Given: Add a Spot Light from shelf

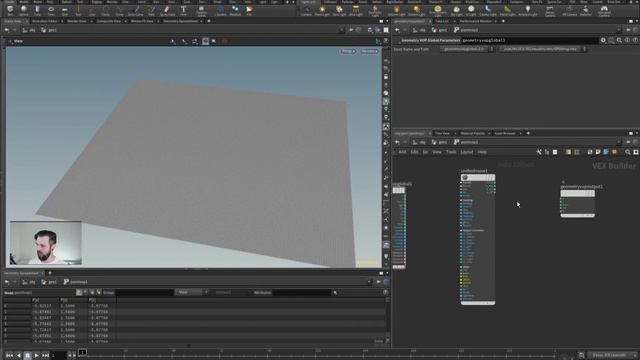Looking at the screenshot, I should (x=339, y=10).
